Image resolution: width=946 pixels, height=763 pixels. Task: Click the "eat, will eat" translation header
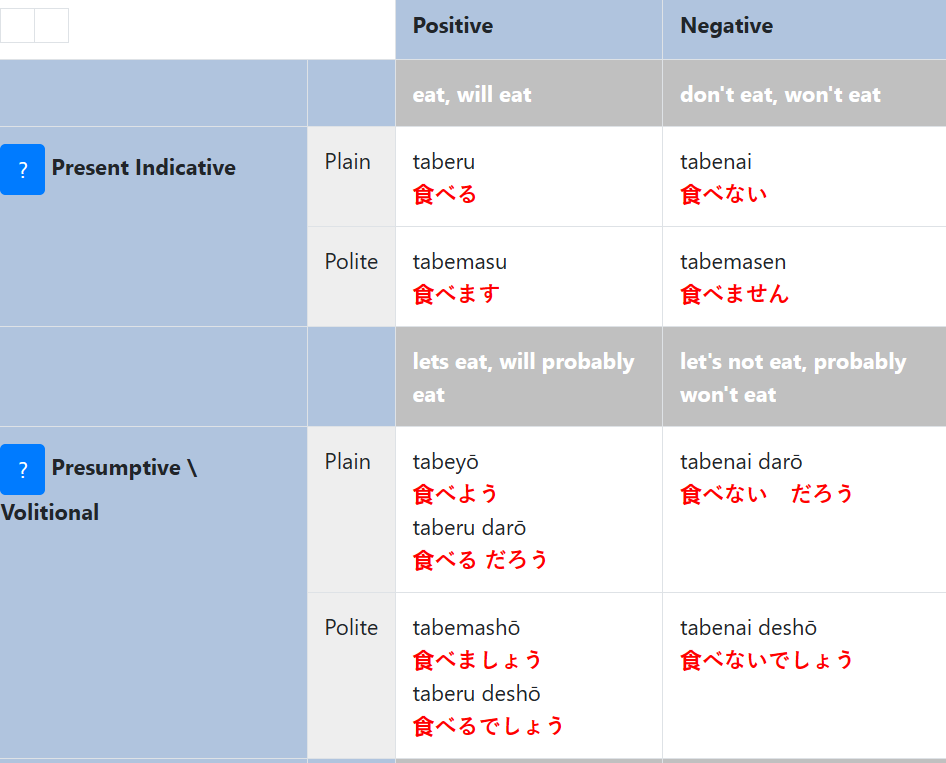point(472,95)
